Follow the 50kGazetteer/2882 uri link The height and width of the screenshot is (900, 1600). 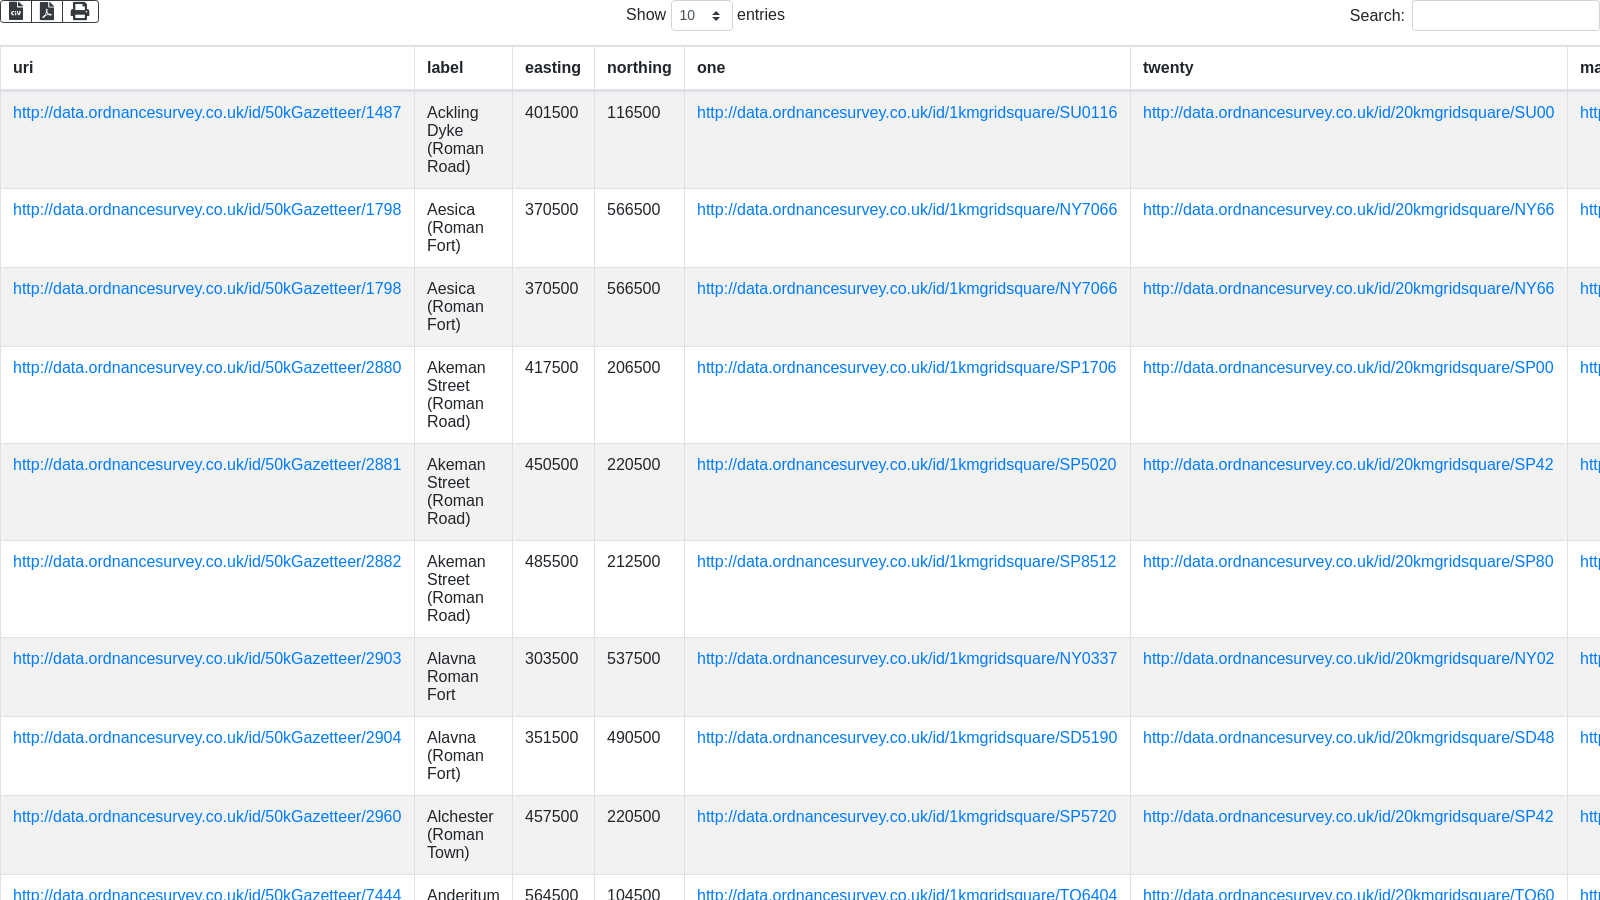point(207,562)
